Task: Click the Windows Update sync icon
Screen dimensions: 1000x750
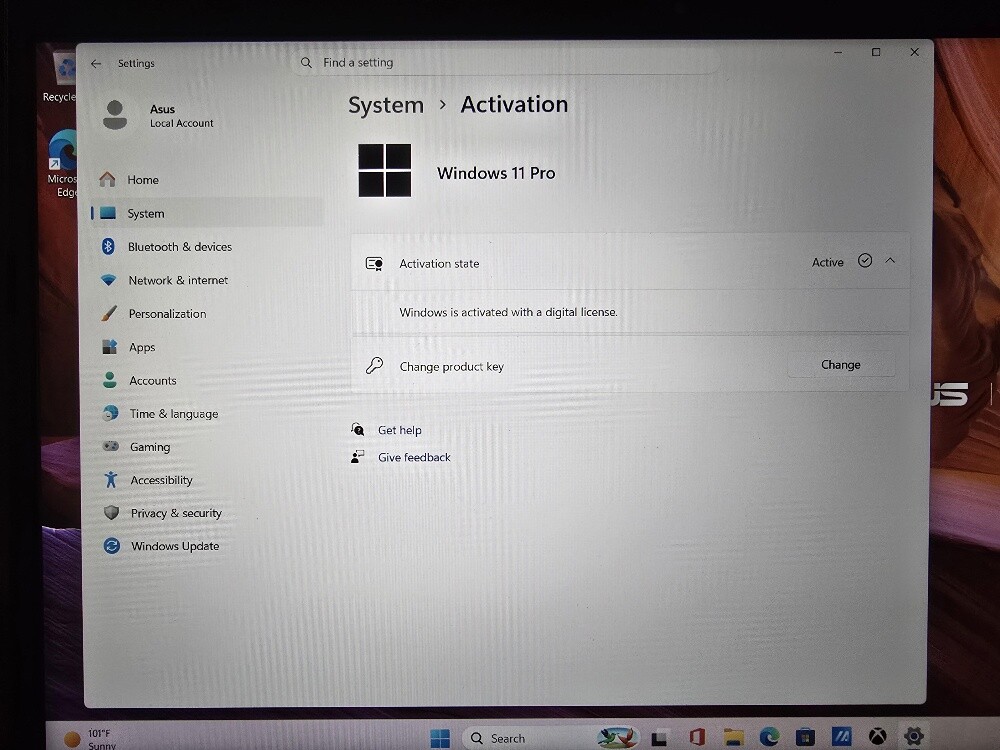Action: click(112, 546)
